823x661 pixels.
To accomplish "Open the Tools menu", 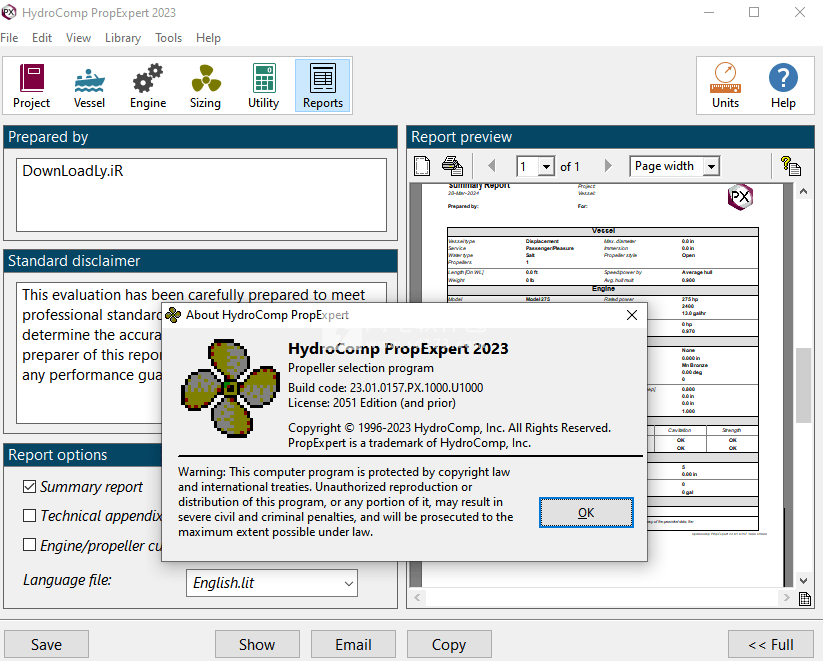I will (x=168, y=38).
